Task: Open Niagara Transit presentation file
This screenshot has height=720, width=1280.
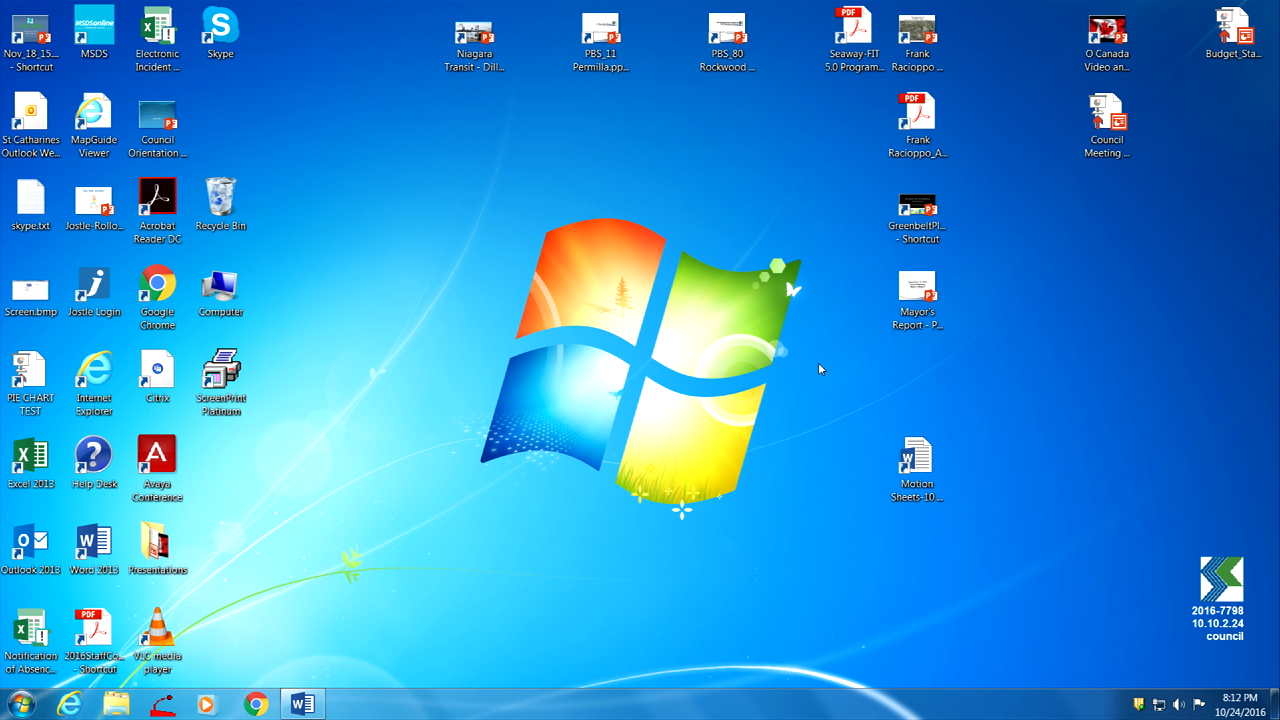Action: (474, 44)
